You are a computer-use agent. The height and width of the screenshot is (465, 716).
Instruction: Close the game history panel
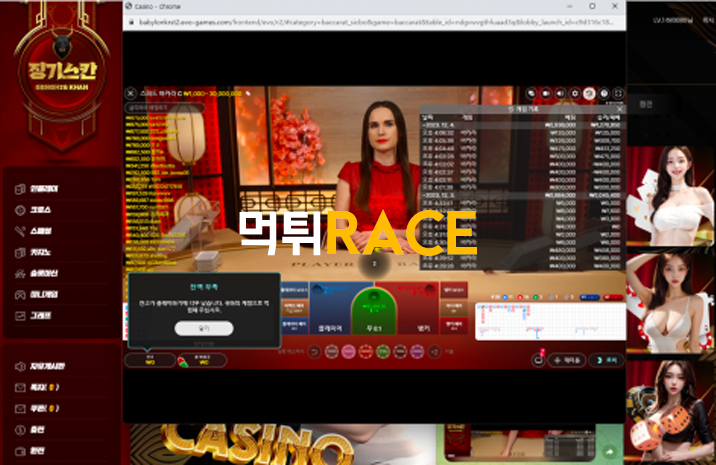click(x=620, y=109)
